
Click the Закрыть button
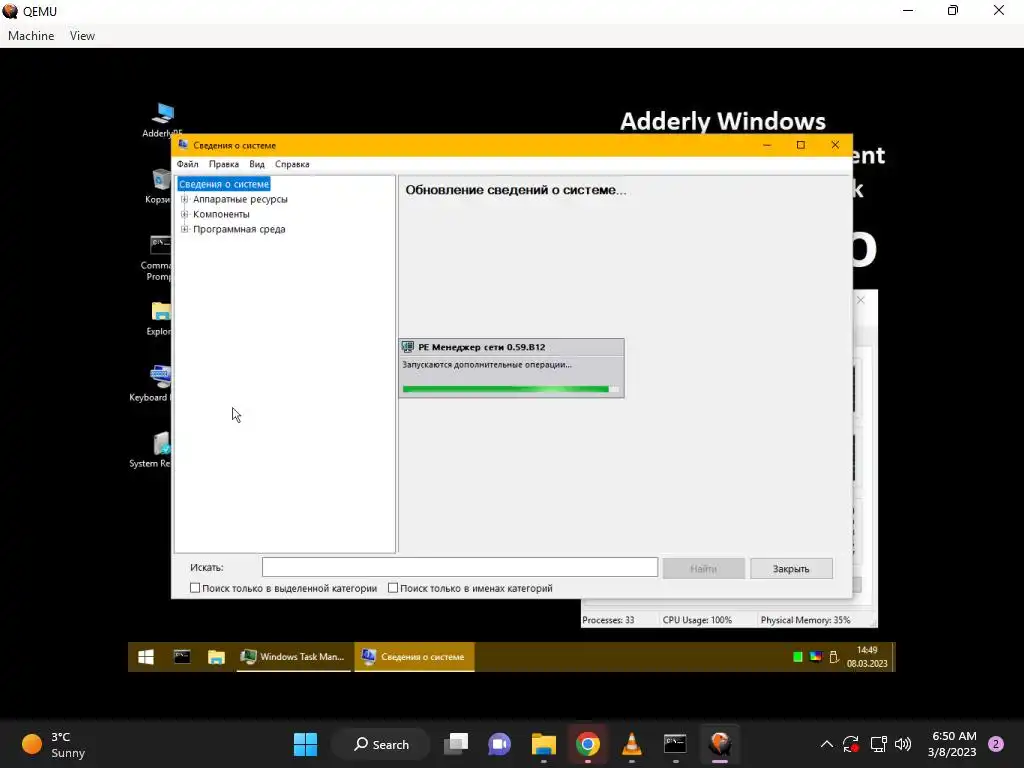(x=791, y=568)
